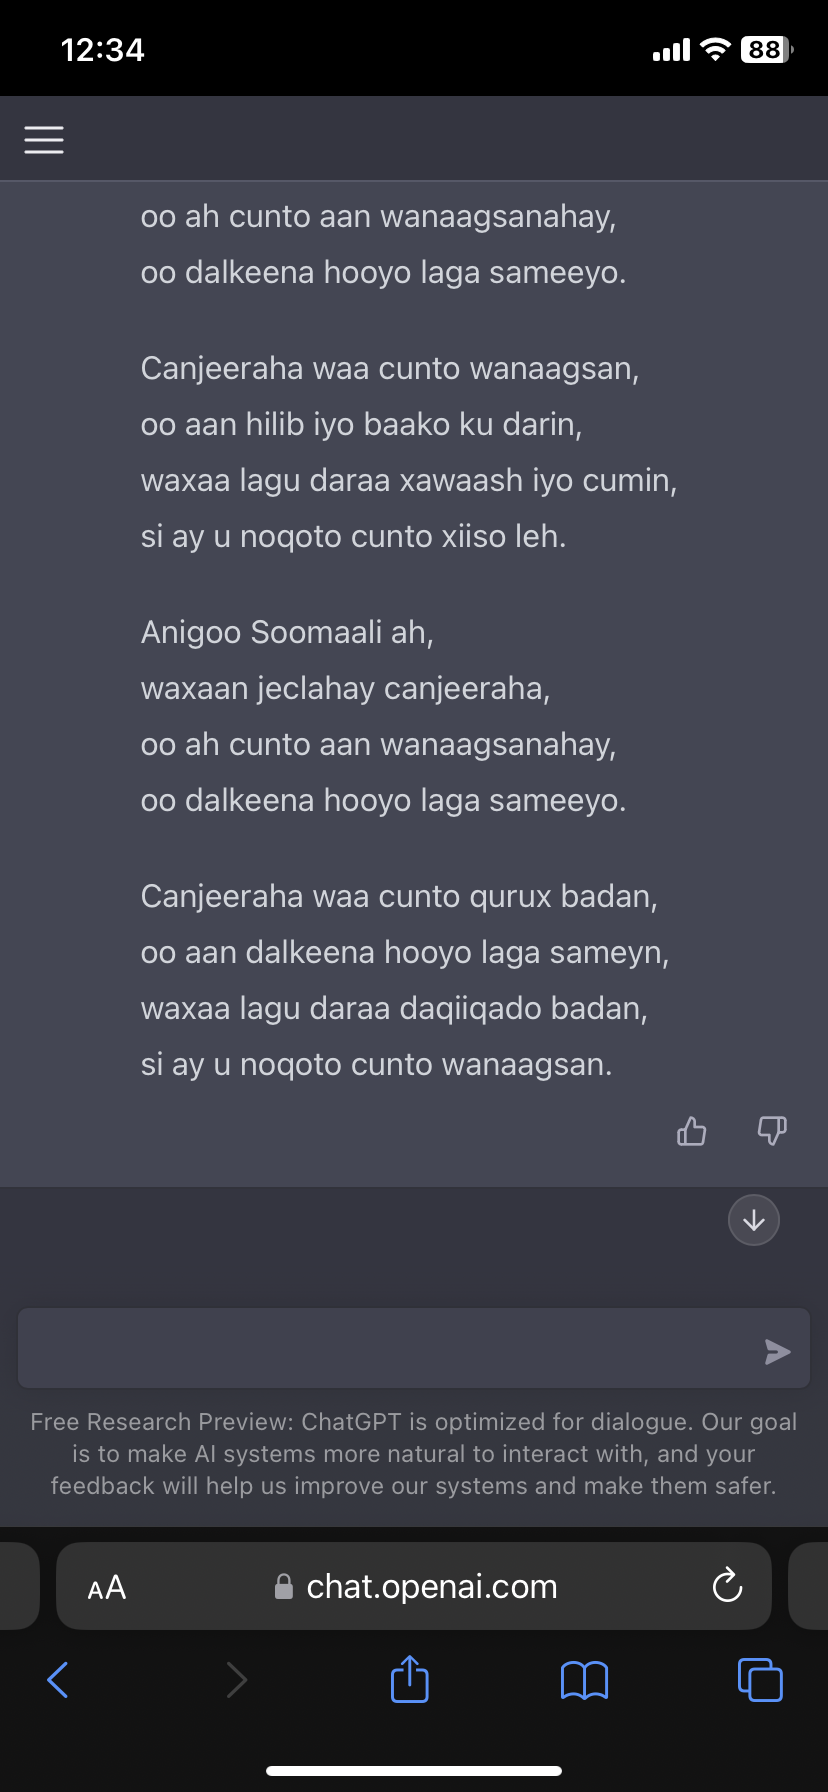The width and height of the screenshot is (828, 1792).
Task: Open Safari AA reader options
Action: [x=107, y=1588]
